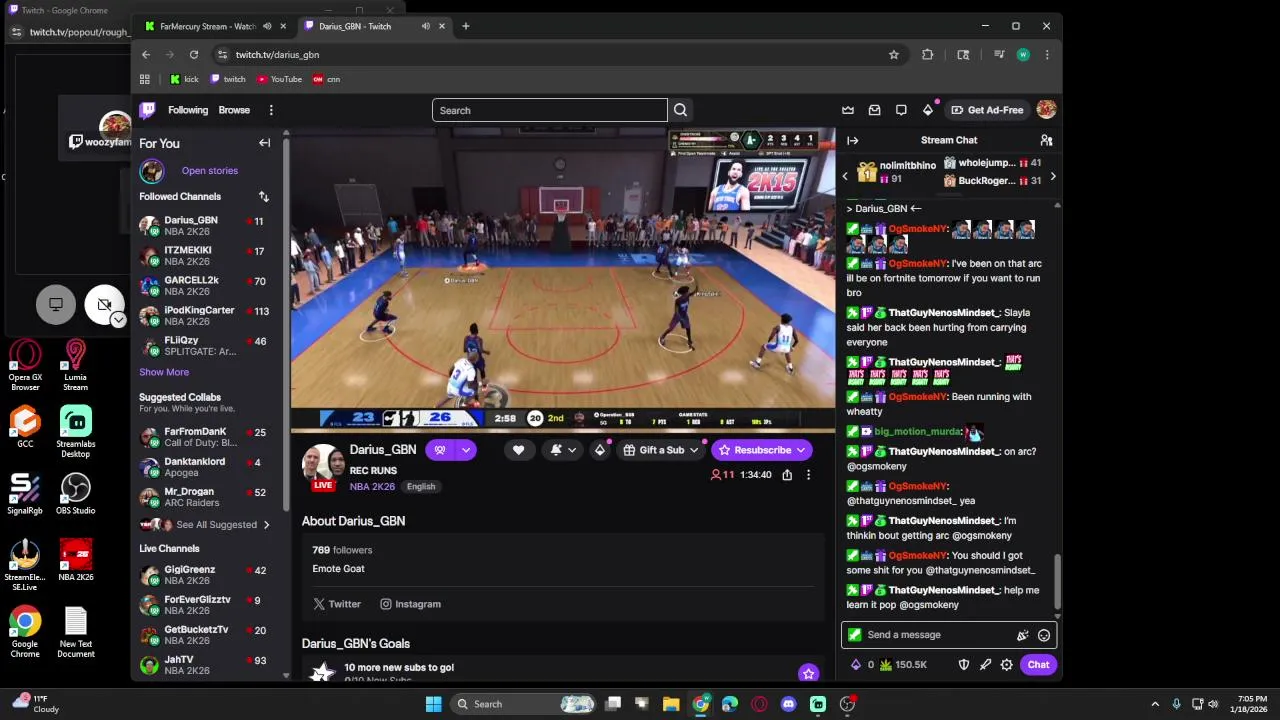Click the Power-ups Bits button under the stream
The height and width of the screenshot is (720, 1280).
600,450
